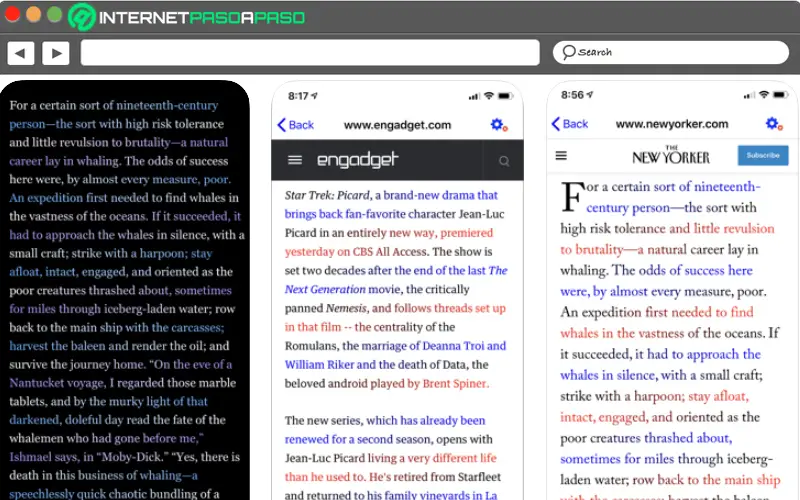The width and height of the screenshot is (800, 500).
Task: Click the blue Subscribe button
Action: [x=763, y=155]
